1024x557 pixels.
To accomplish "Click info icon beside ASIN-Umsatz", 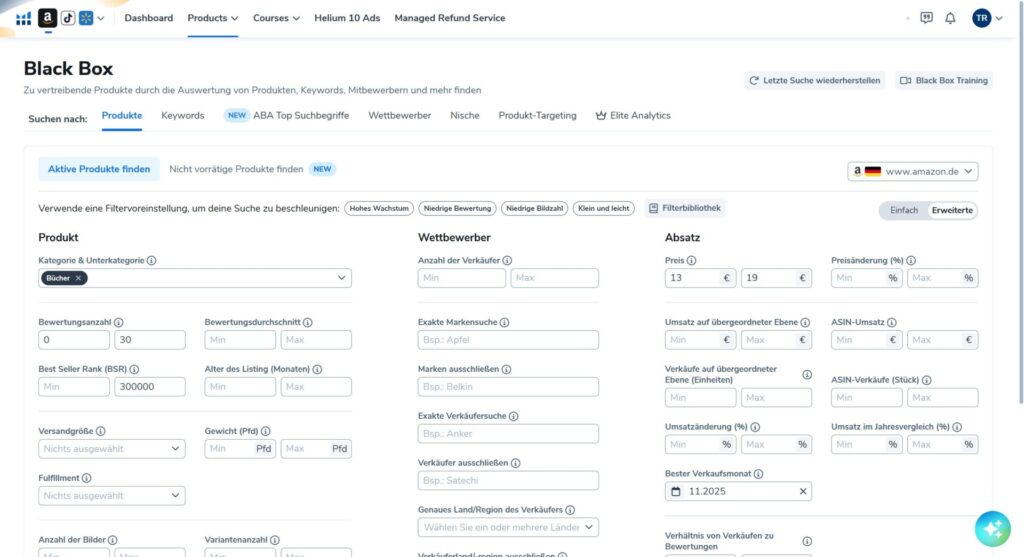I will pyautogui.click(x=892, y=323).
